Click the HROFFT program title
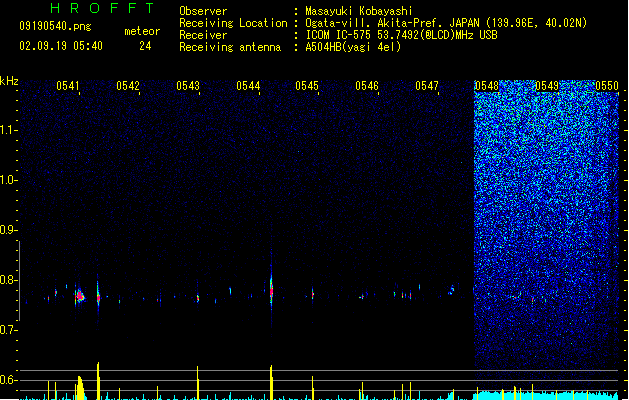This screenshot has height=400, width=629. (x=102, y=8)
